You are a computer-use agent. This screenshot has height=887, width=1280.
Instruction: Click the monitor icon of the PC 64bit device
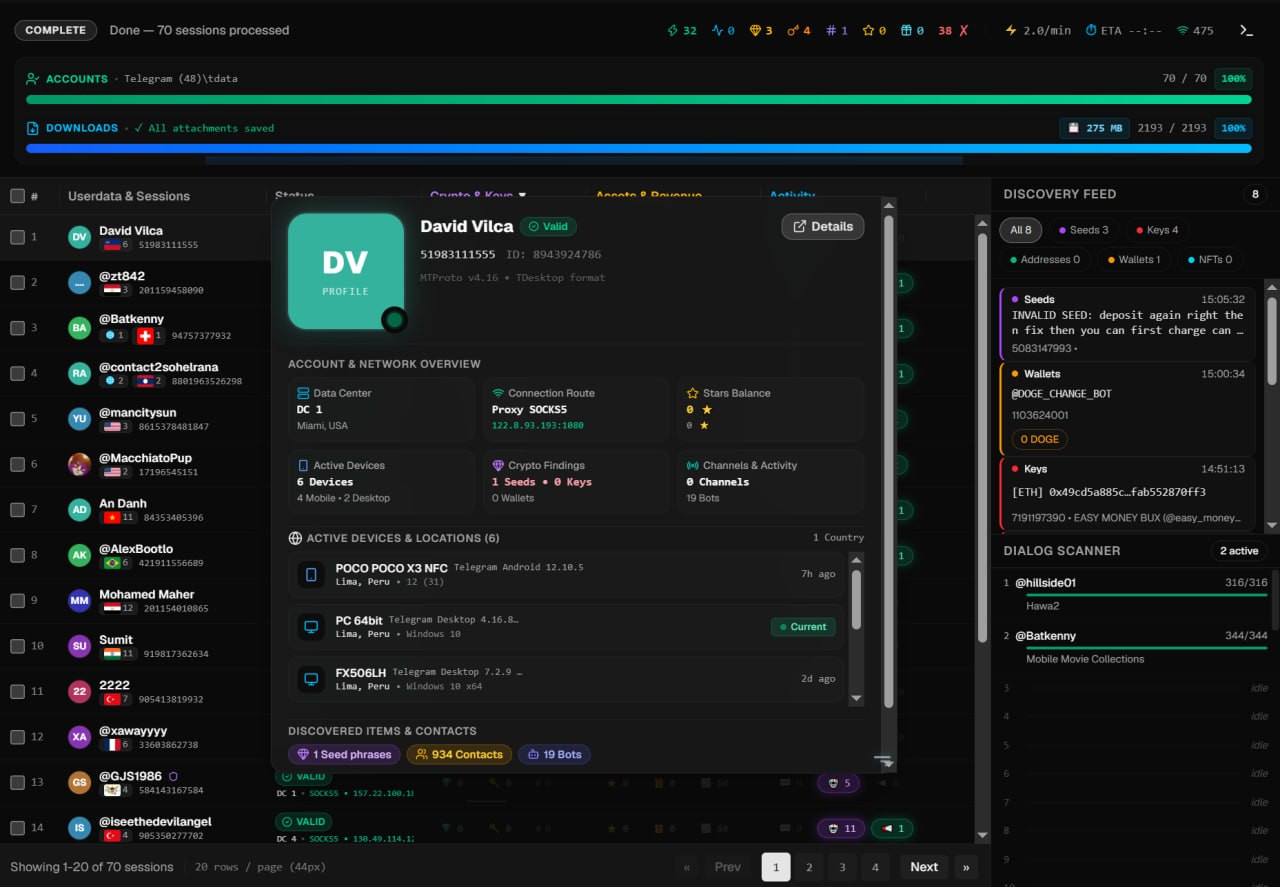311,627
